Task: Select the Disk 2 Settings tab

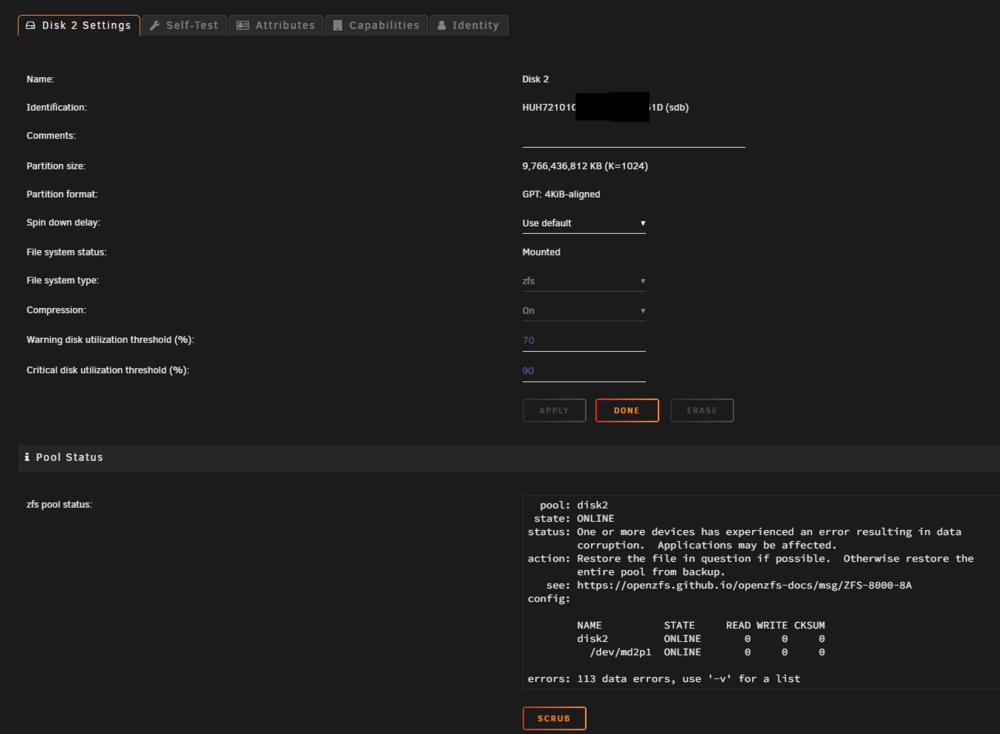Action: click(78, 26)
